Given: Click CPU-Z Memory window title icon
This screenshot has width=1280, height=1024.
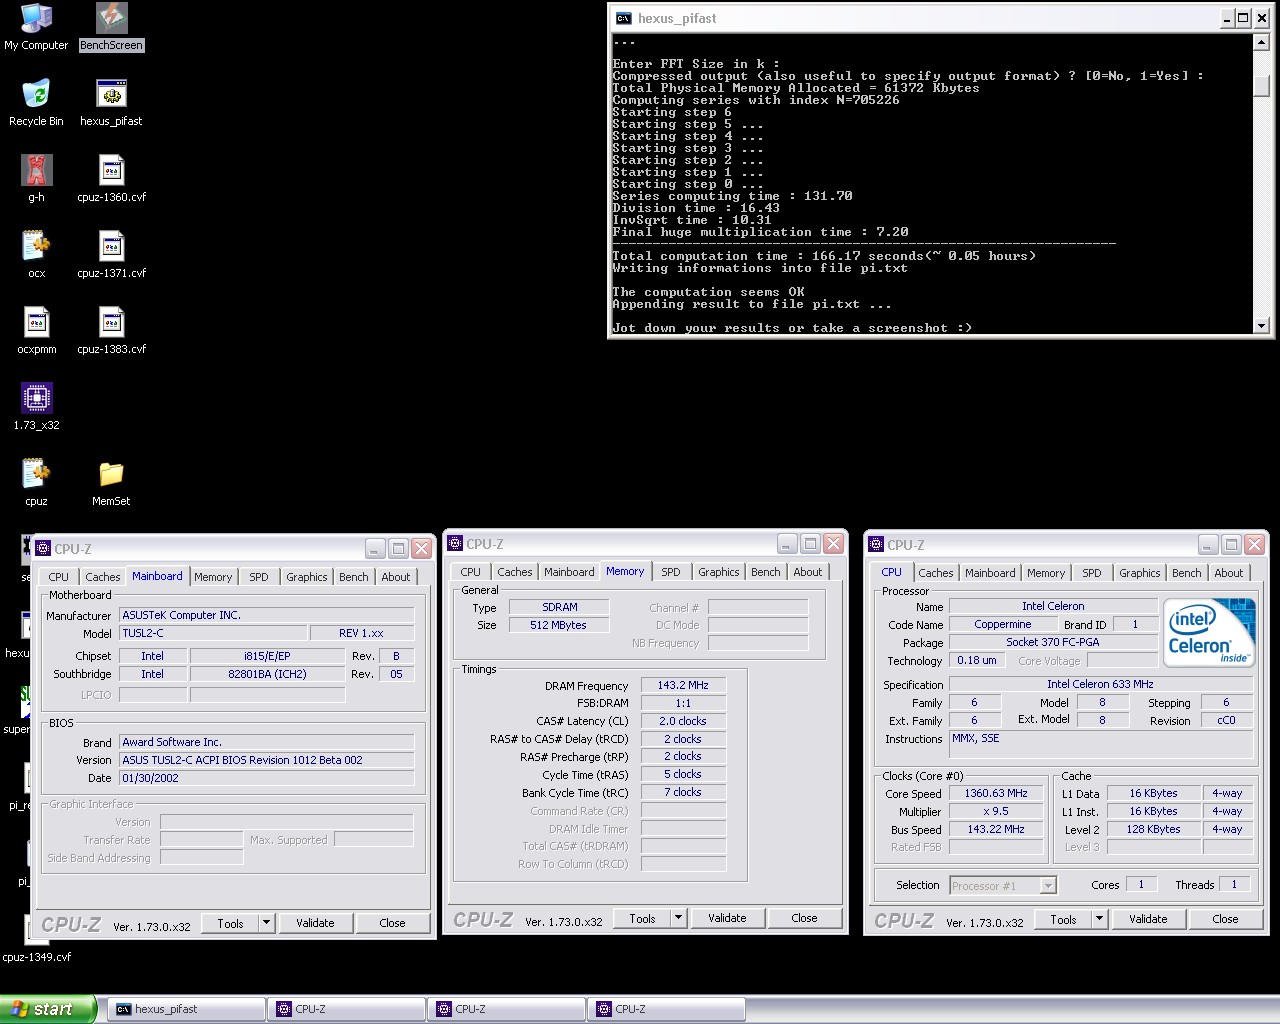Looking at the screenshot, I should (455, 544).
